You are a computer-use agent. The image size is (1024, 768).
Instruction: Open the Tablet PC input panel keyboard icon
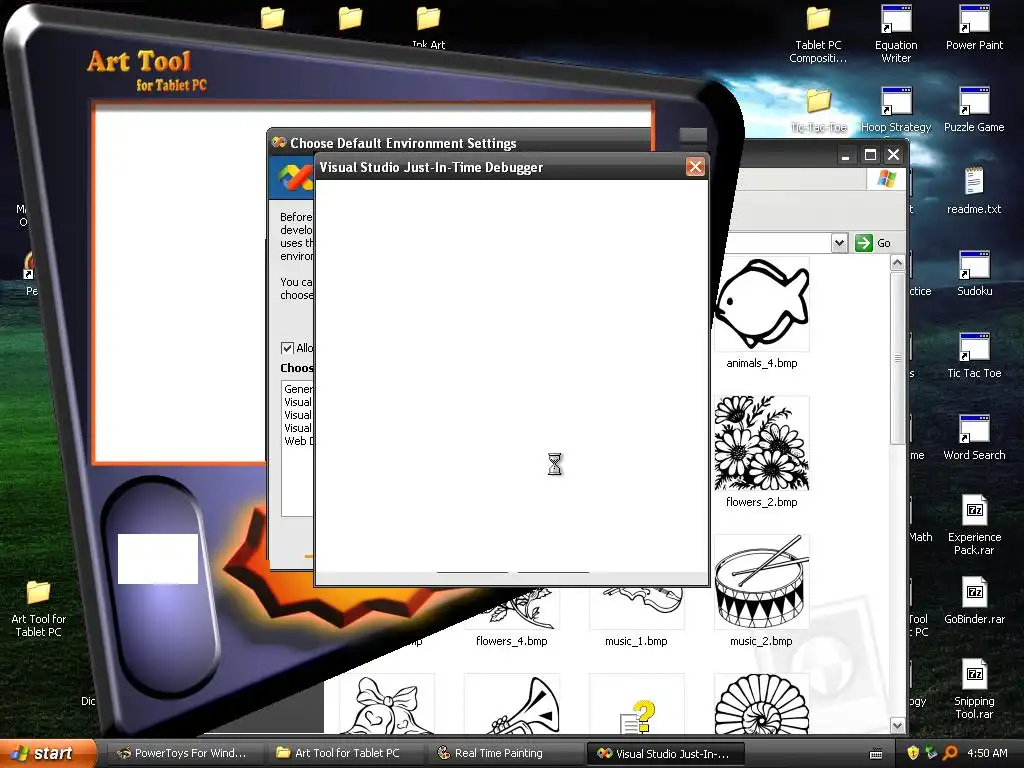tap(876, 754)
